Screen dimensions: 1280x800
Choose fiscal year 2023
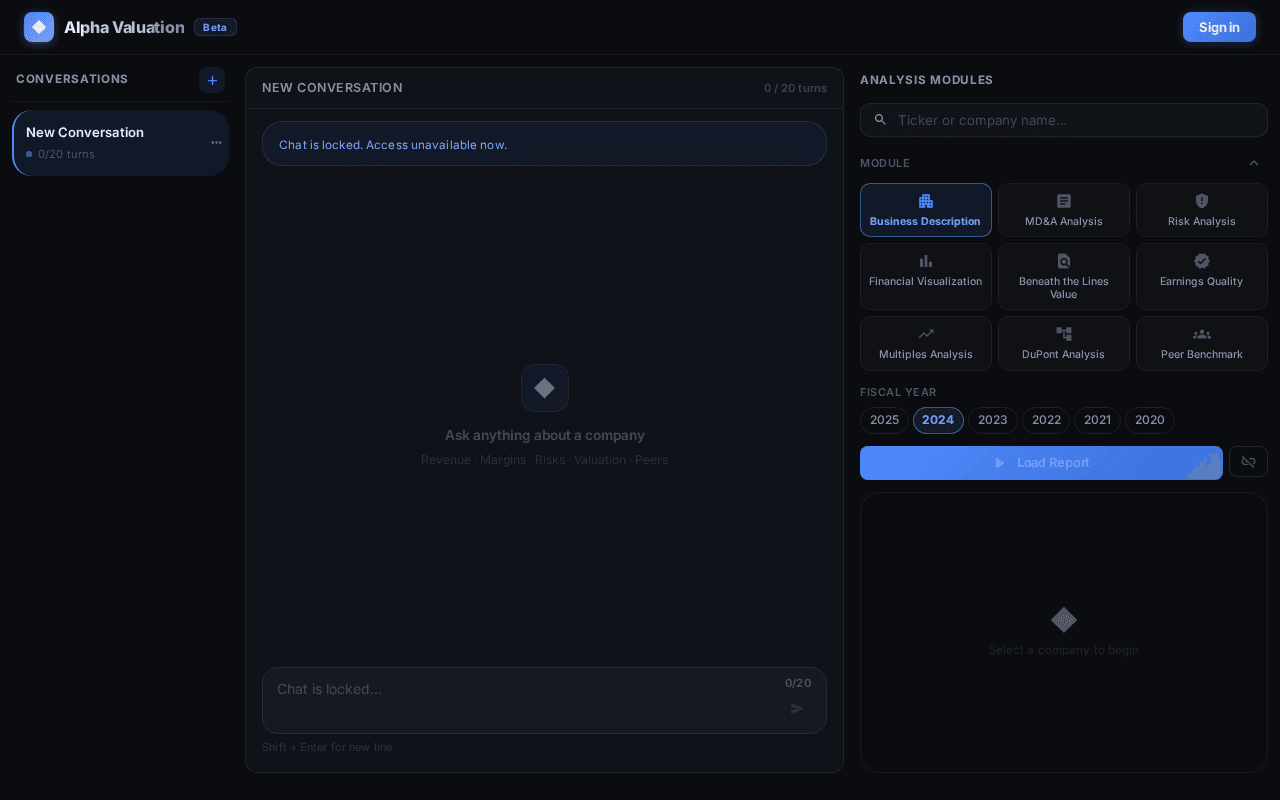coord(993,420)
